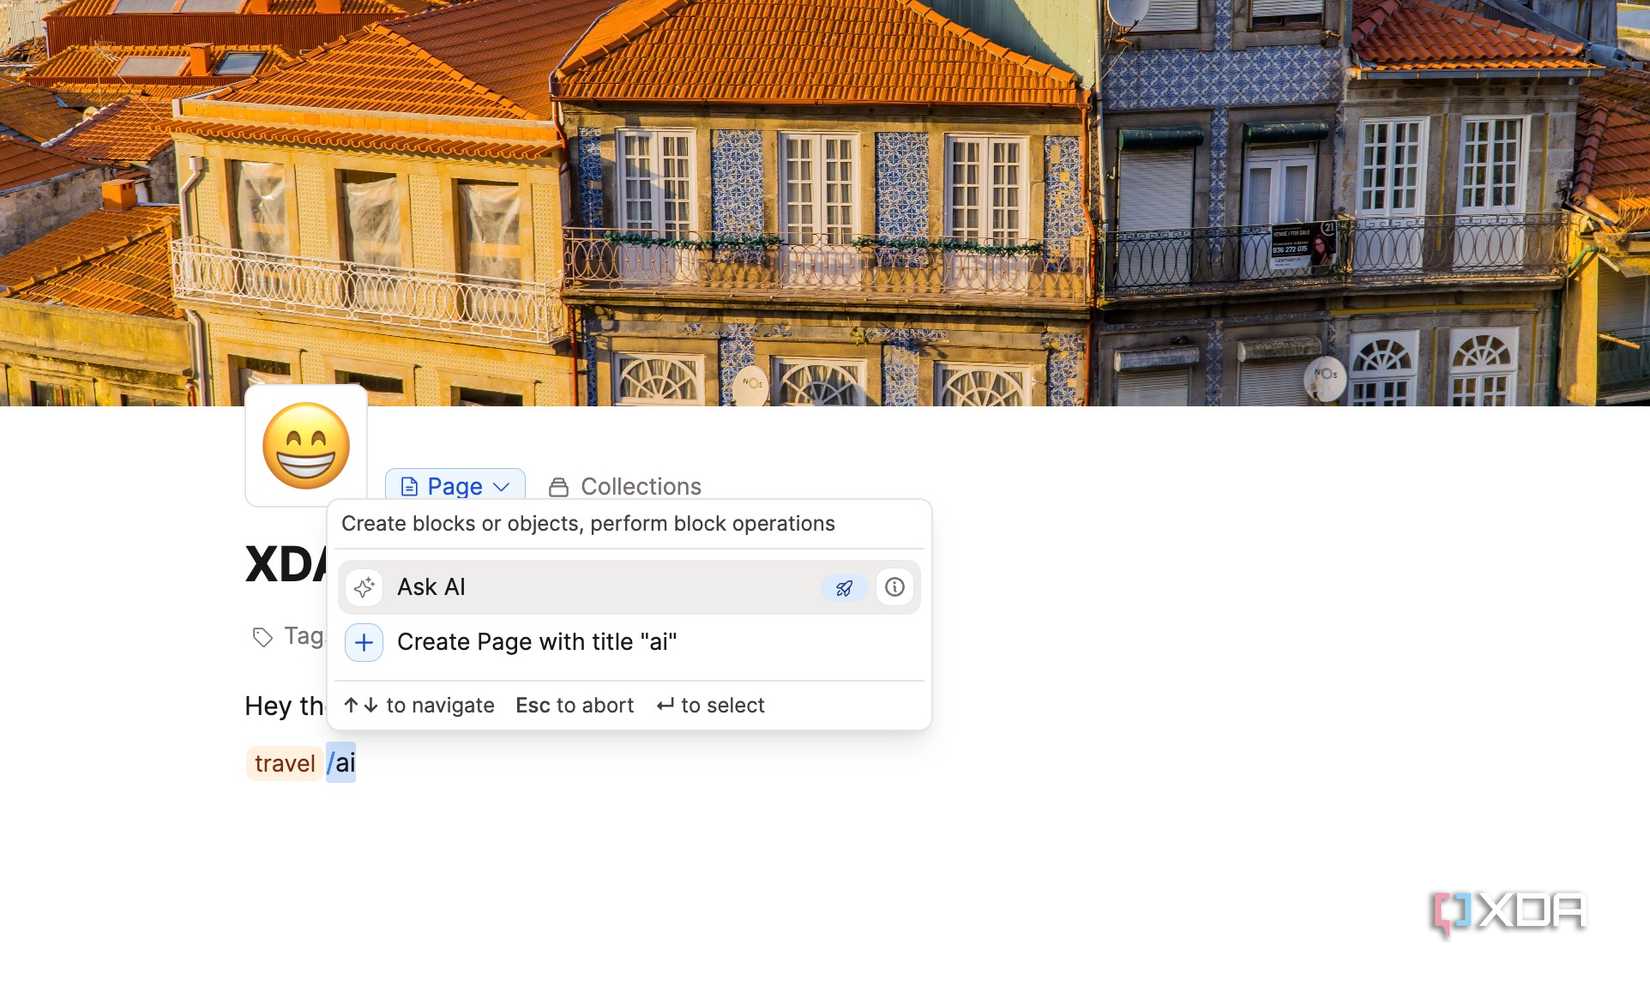Image resolution: width=1650 pixels, height=1003 pixels.
Task: Open the travel tag link
Action: [285, 764]
